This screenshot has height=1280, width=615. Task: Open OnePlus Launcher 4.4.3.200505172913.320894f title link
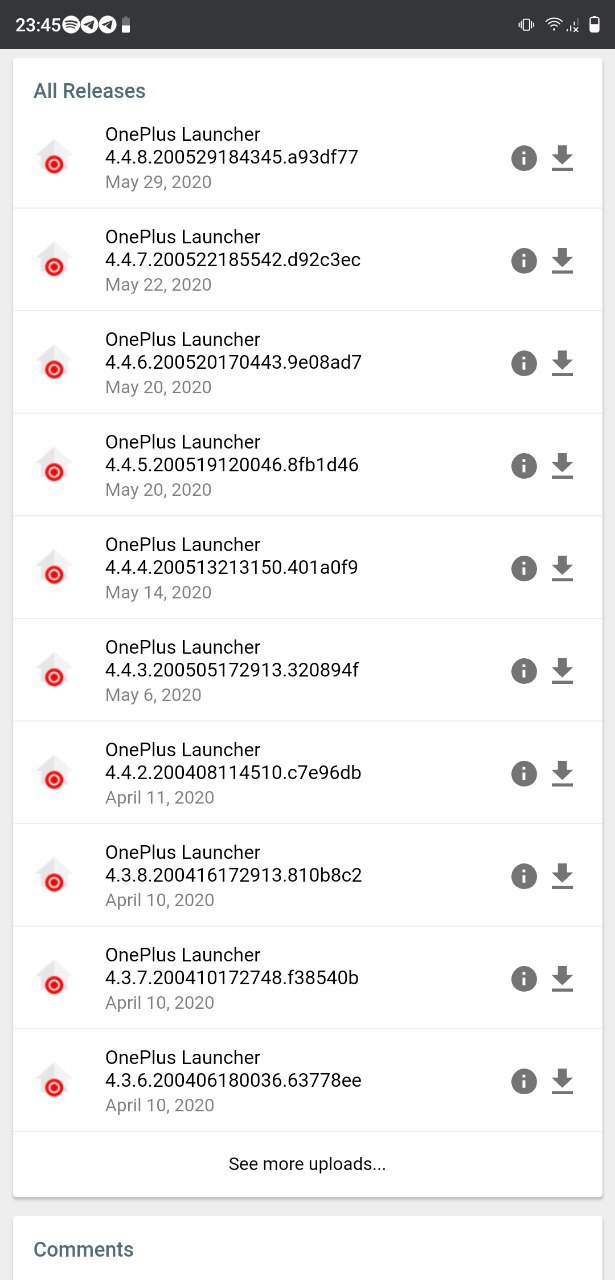[x=232, y=658]
